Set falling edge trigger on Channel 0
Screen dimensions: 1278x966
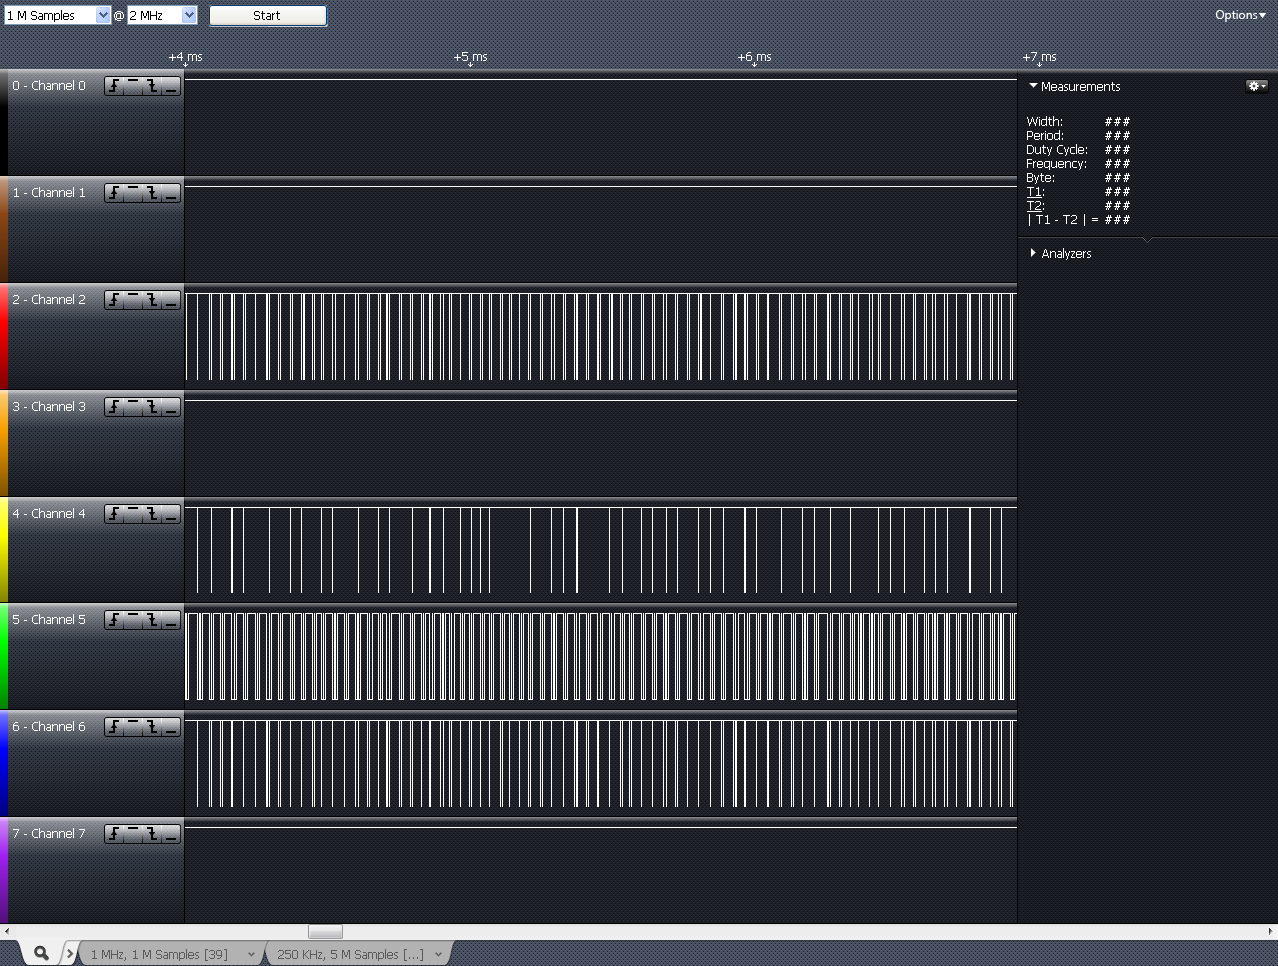pos(152,86)
